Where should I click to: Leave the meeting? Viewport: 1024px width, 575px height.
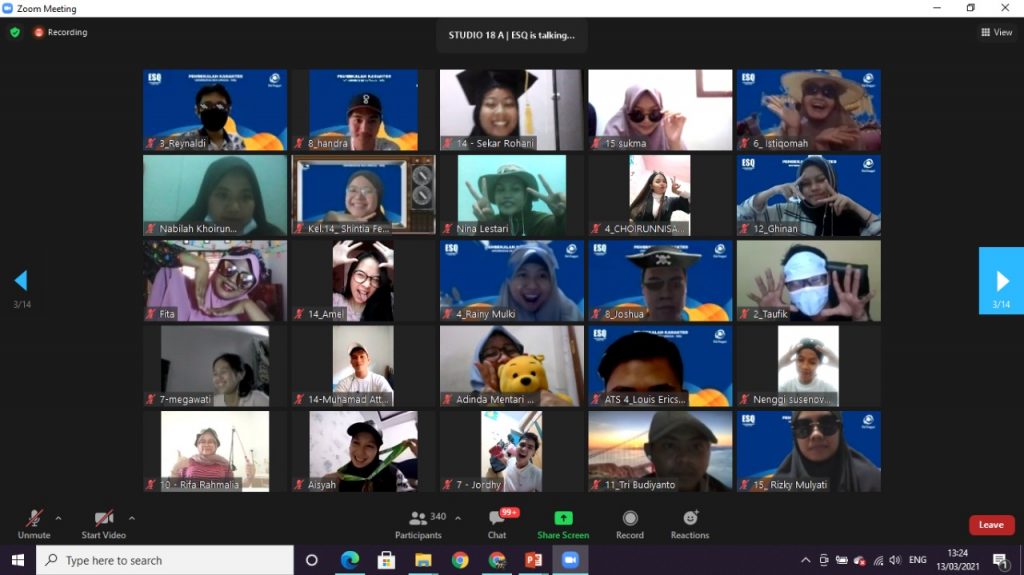pos(990,525)
